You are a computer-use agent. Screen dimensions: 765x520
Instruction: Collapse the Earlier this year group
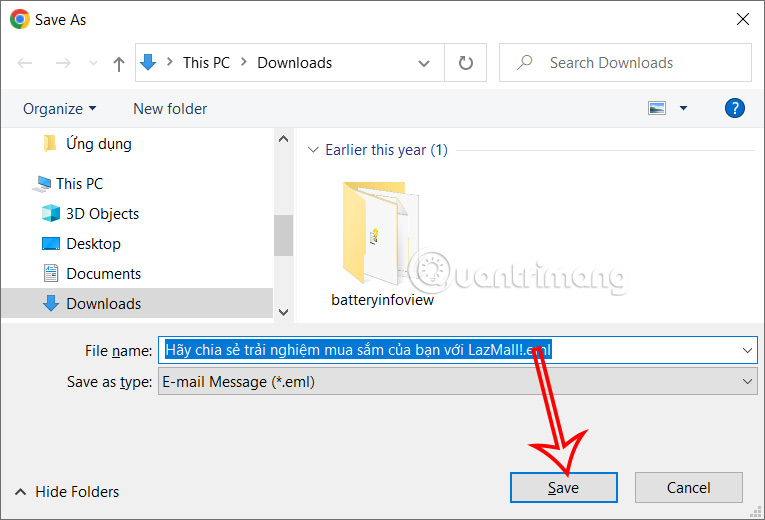tap(313, 150)
